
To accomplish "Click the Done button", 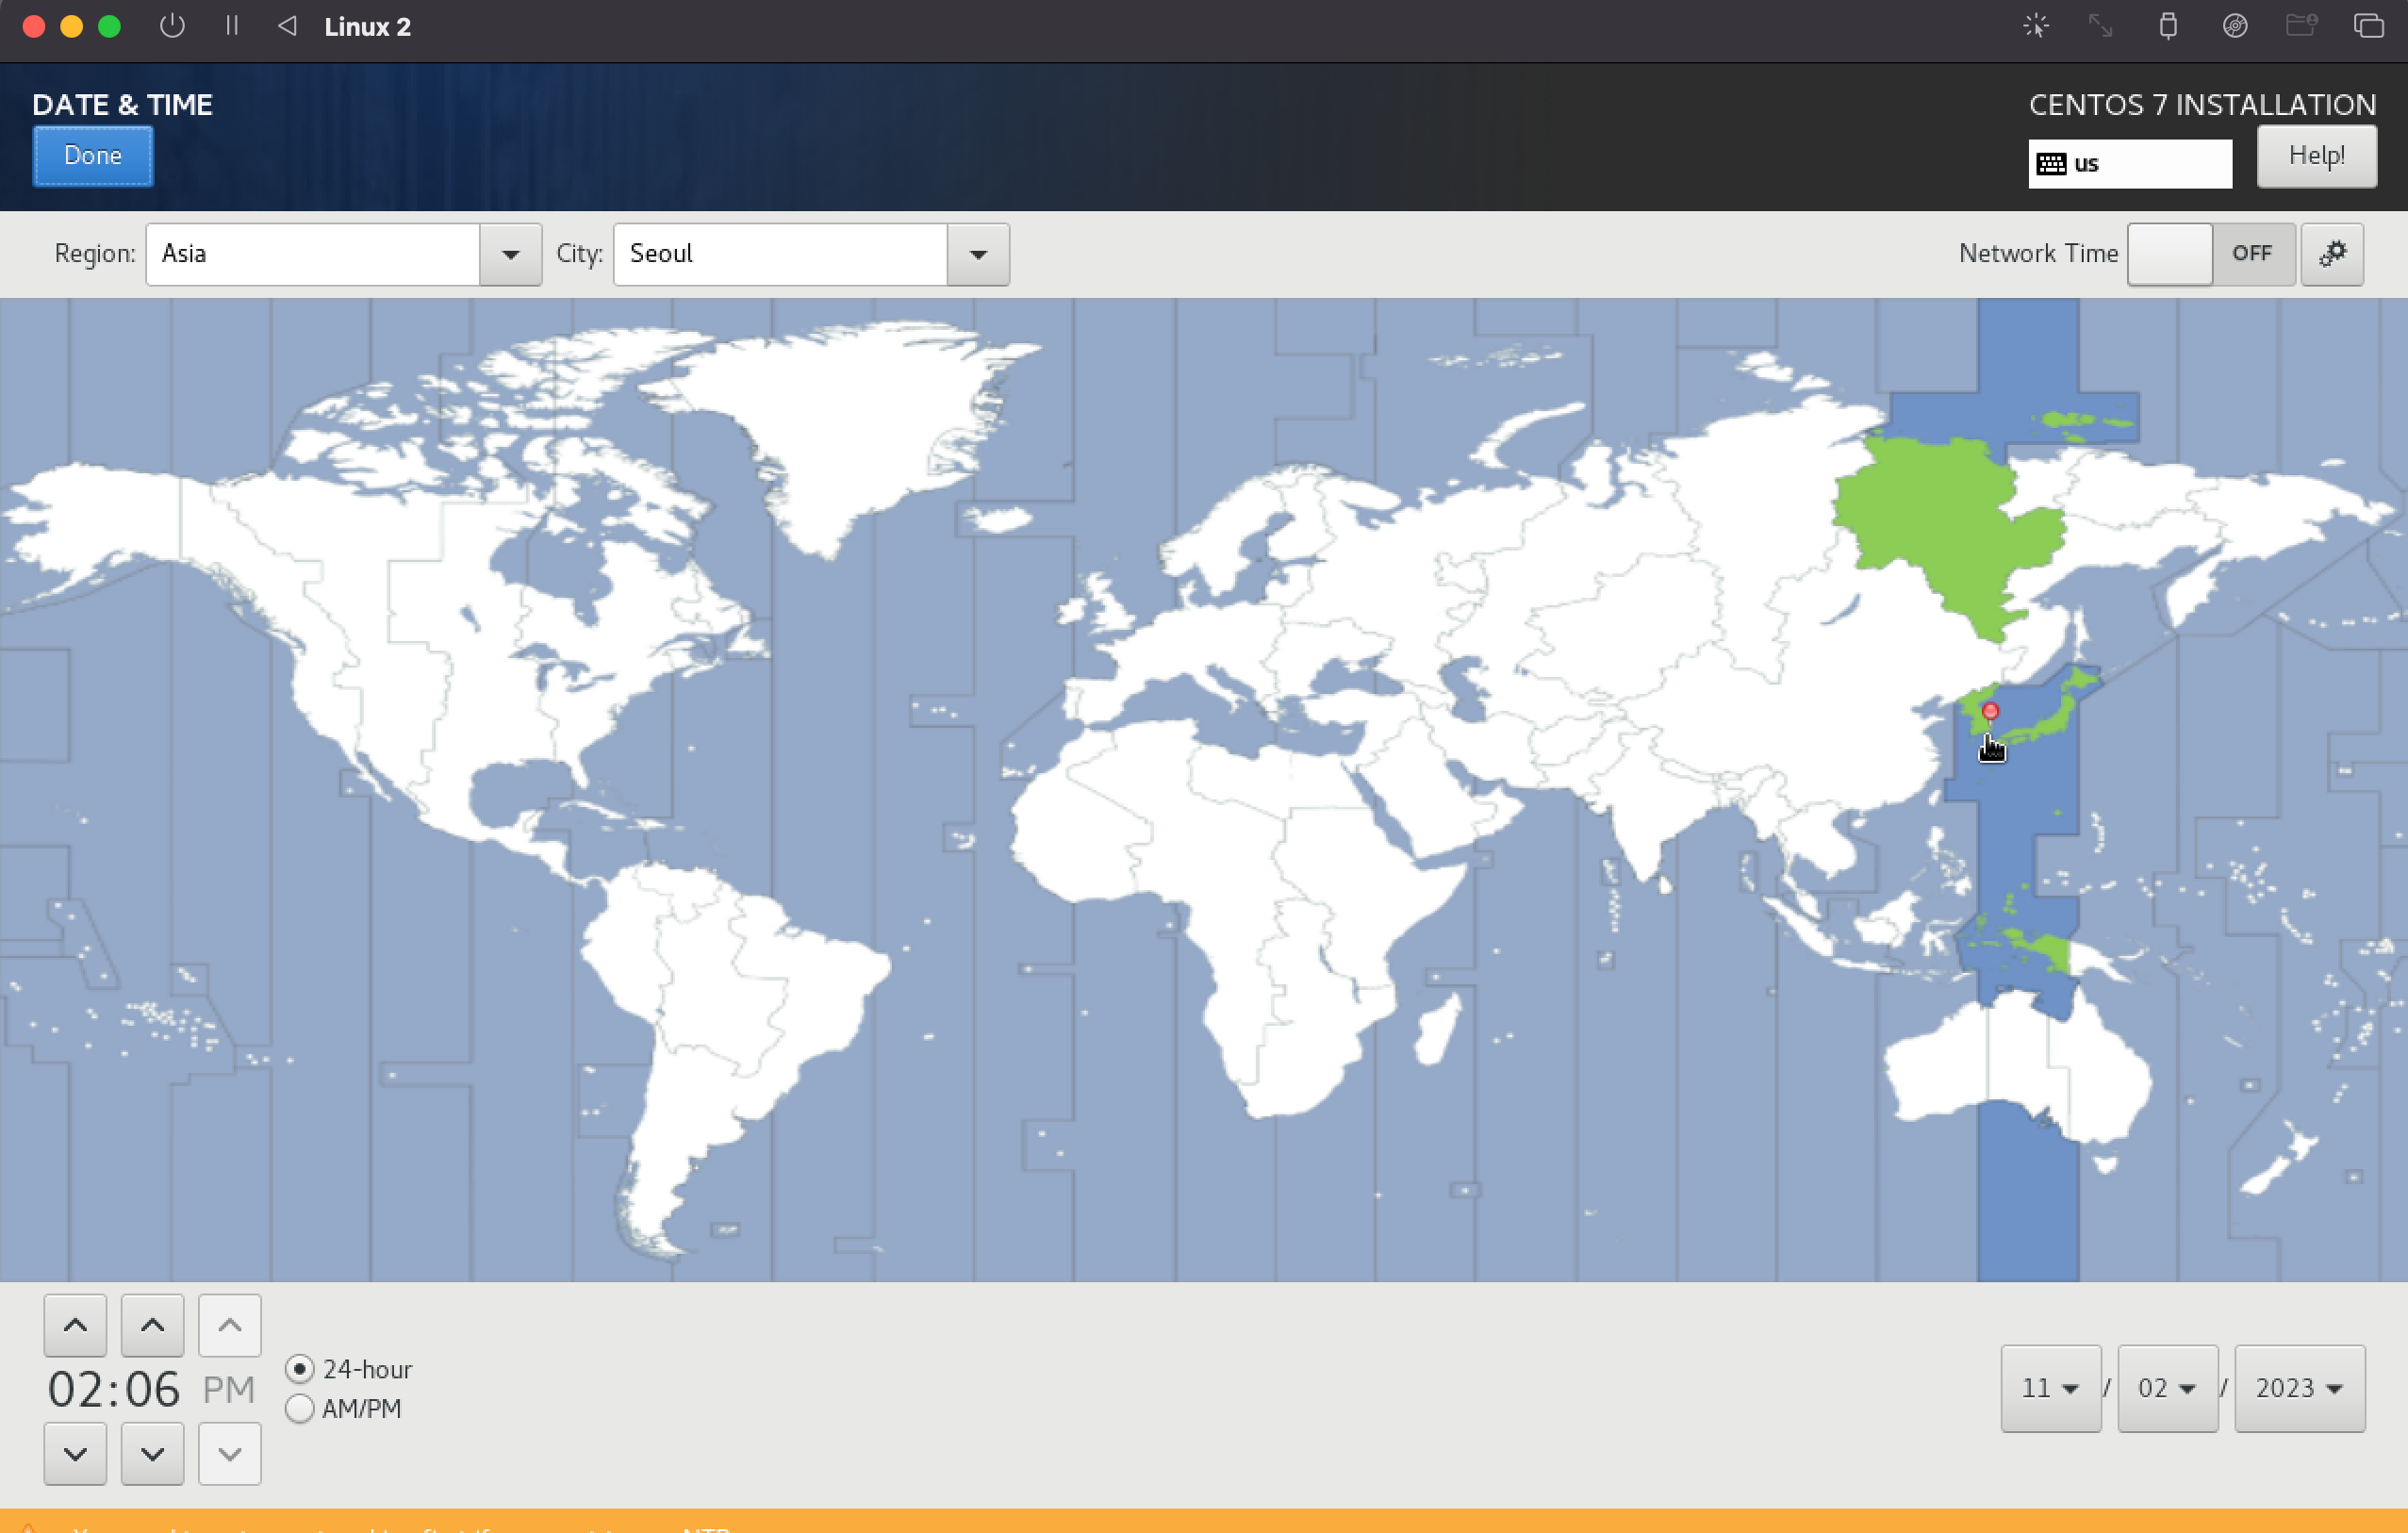I will [x=93, y=156].
